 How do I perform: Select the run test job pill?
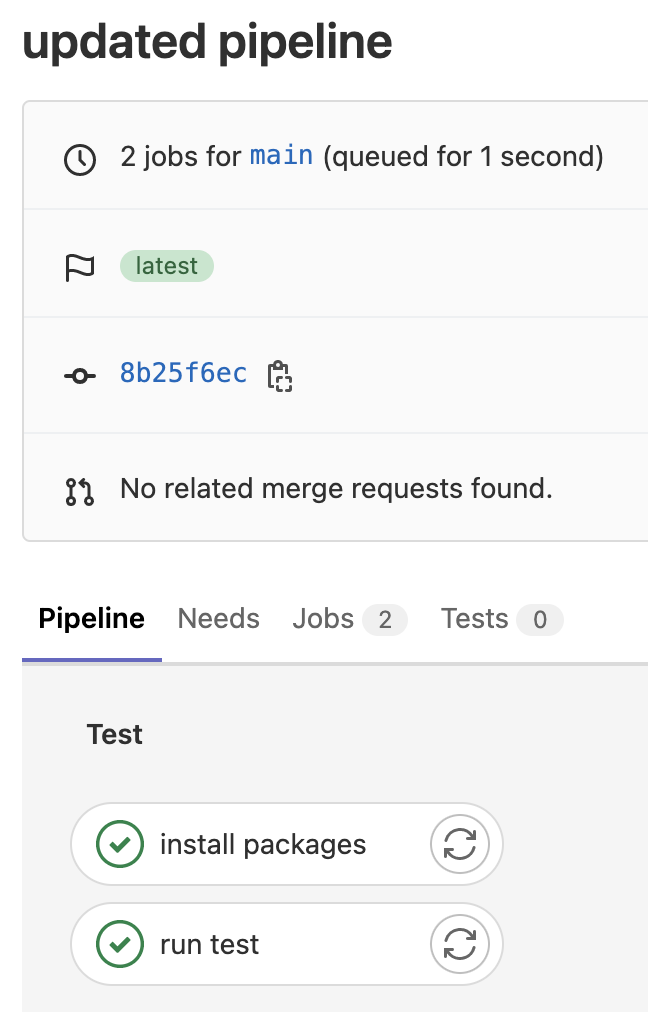(x=230, y=943)
